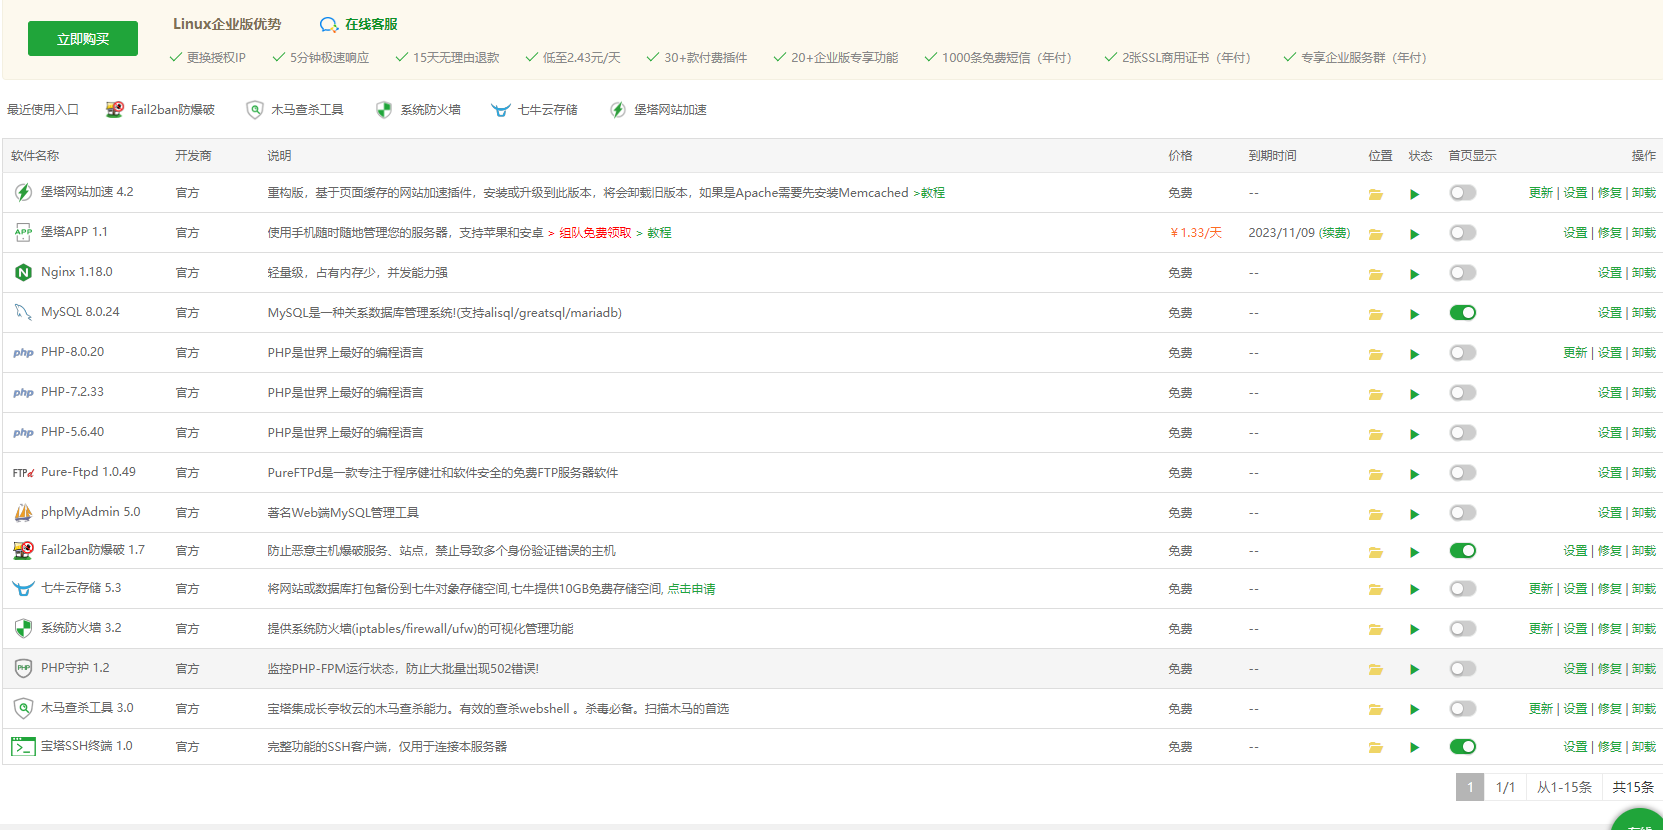Click running status arrow for 堡塔APP 1.1
The width and height of the screenshot is (1663, 830).
click(x=1415, y=234)
